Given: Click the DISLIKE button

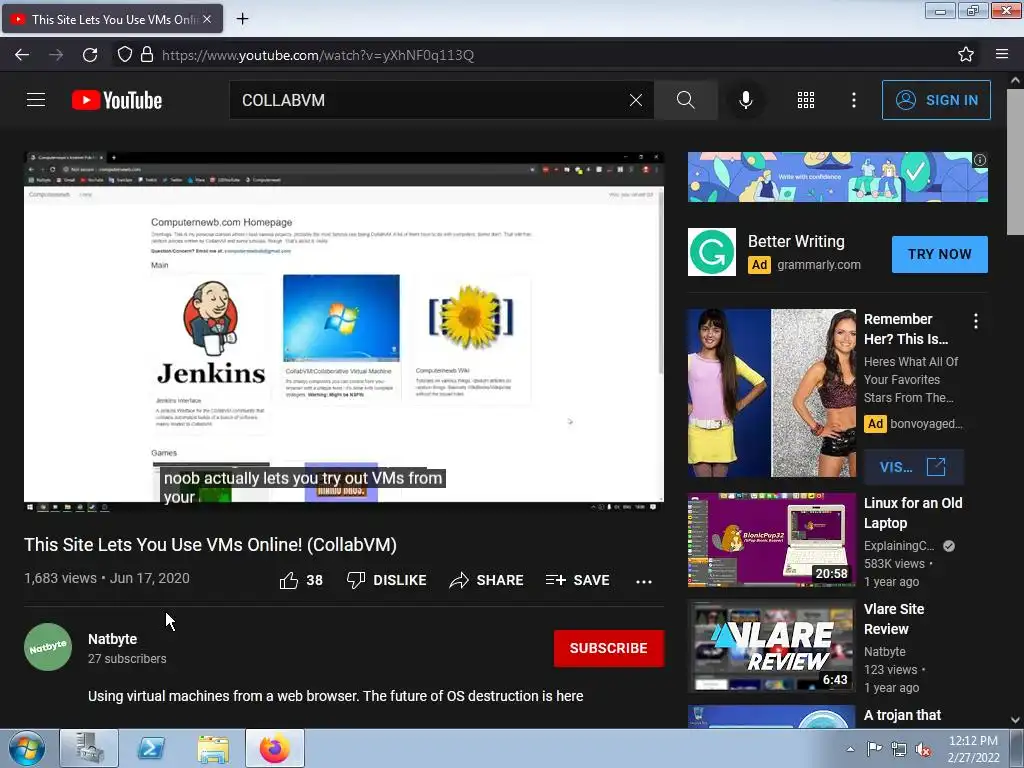Looking at the screenshot, I should (387, 580).
